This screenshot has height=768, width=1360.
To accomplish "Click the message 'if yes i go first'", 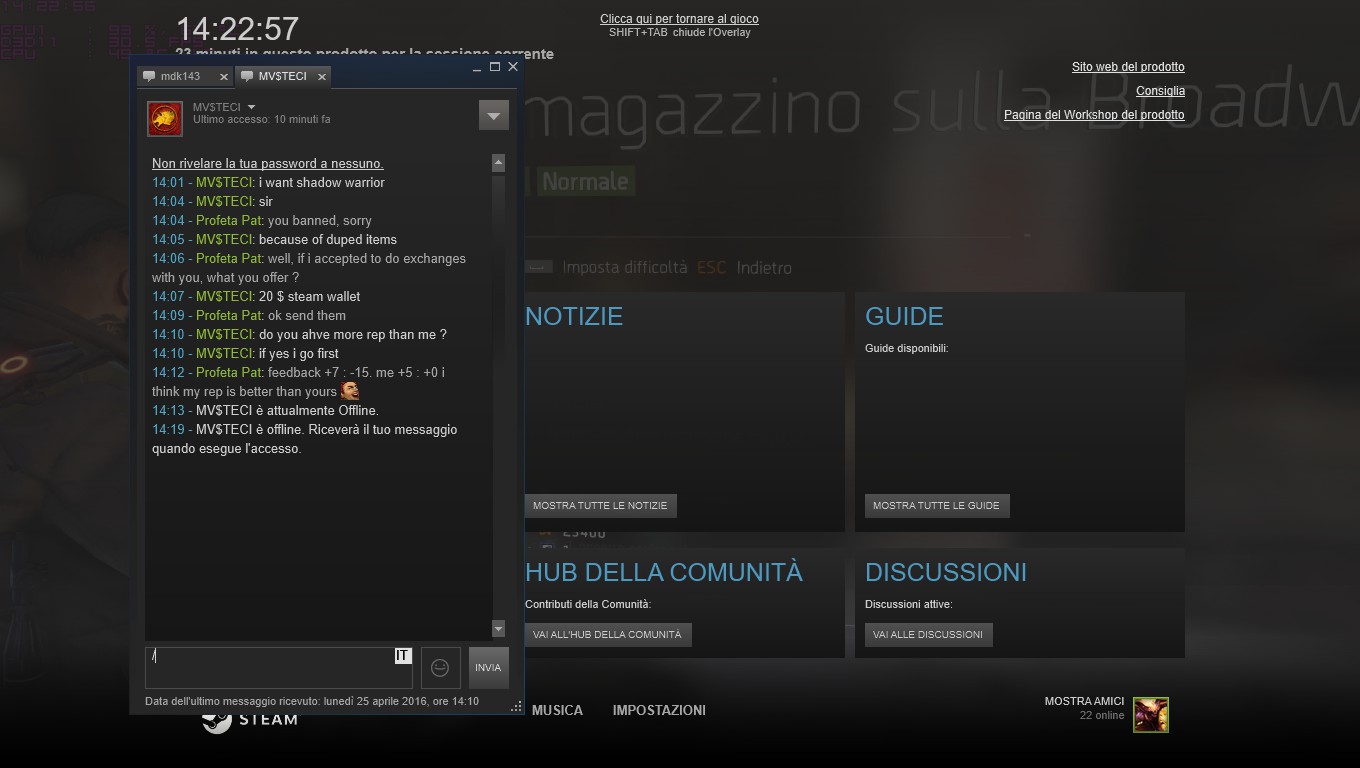I will (x=298, y=353).
